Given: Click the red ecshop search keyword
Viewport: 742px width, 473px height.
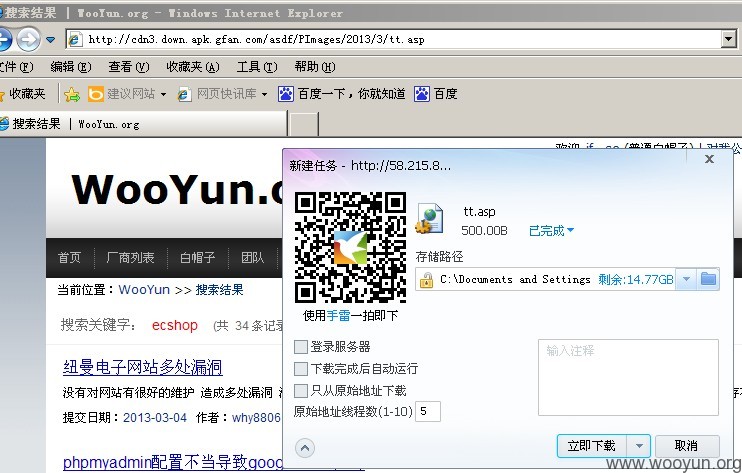Looking at the screenshot, I should [x=175, y=325].
